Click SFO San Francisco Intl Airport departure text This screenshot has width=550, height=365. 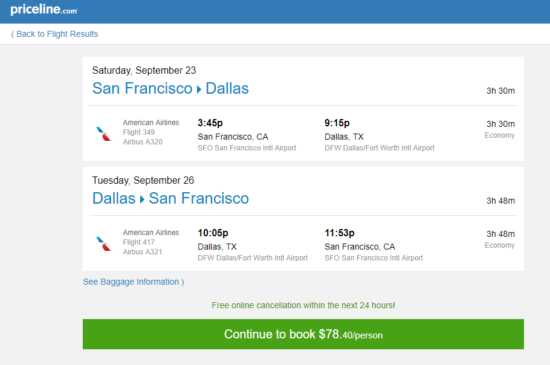pos(247,148)
